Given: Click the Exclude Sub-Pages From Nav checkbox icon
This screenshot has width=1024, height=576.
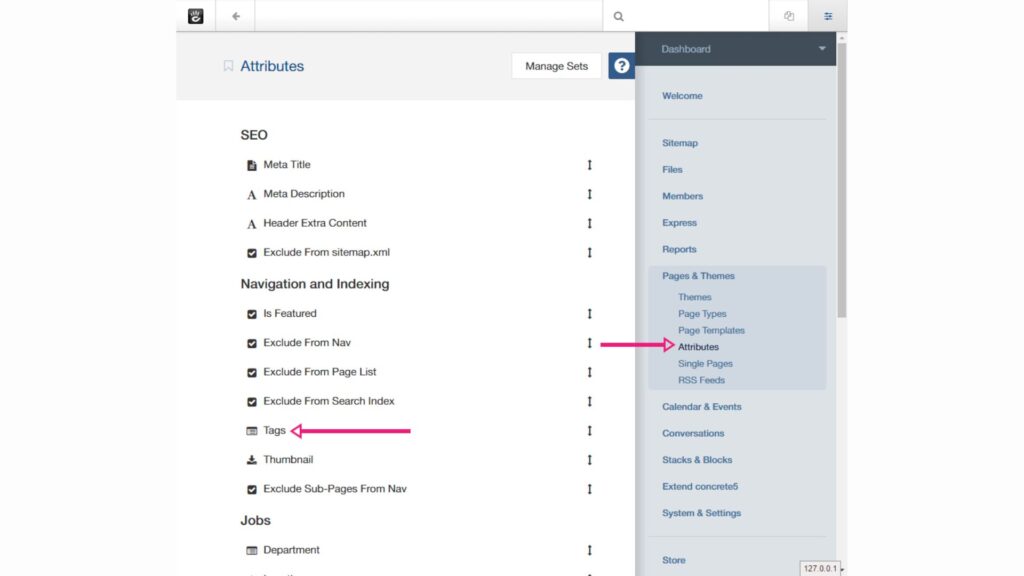Looking at the screenshot, I should (251, 489).
